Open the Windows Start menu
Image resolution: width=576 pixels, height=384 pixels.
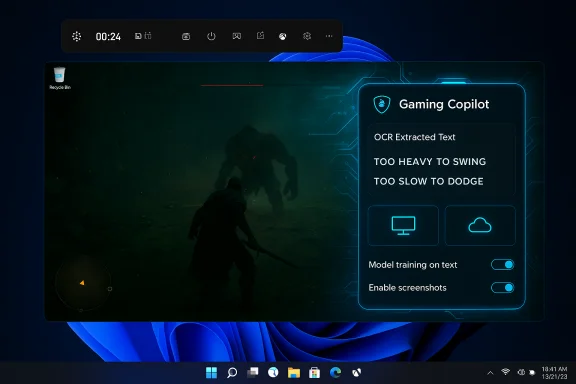pos(211,373)
